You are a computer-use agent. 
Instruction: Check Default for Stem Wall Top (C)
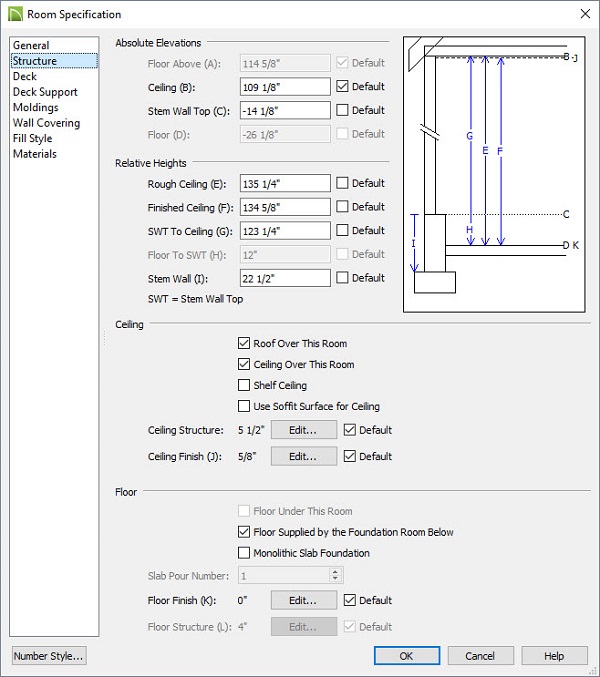click(x=342, y=110)
